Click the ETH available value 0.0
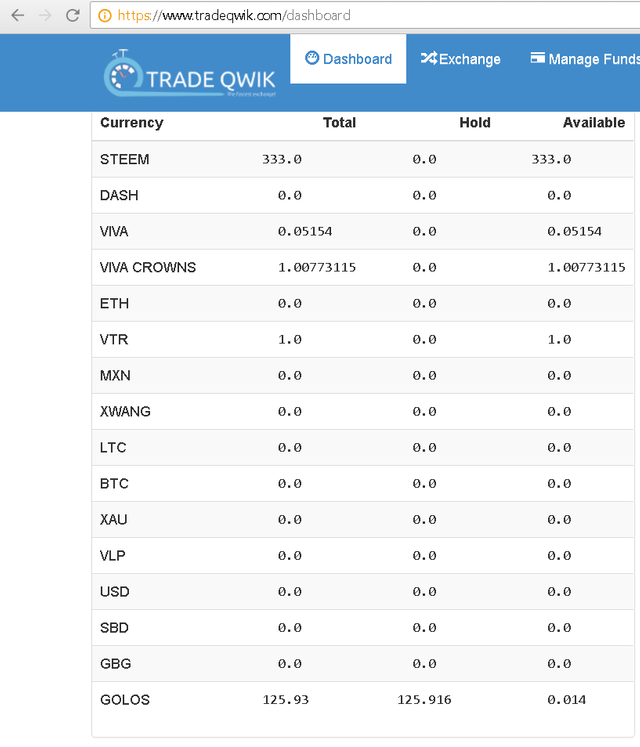Screen dimensions: 640x747 (559, 303)
